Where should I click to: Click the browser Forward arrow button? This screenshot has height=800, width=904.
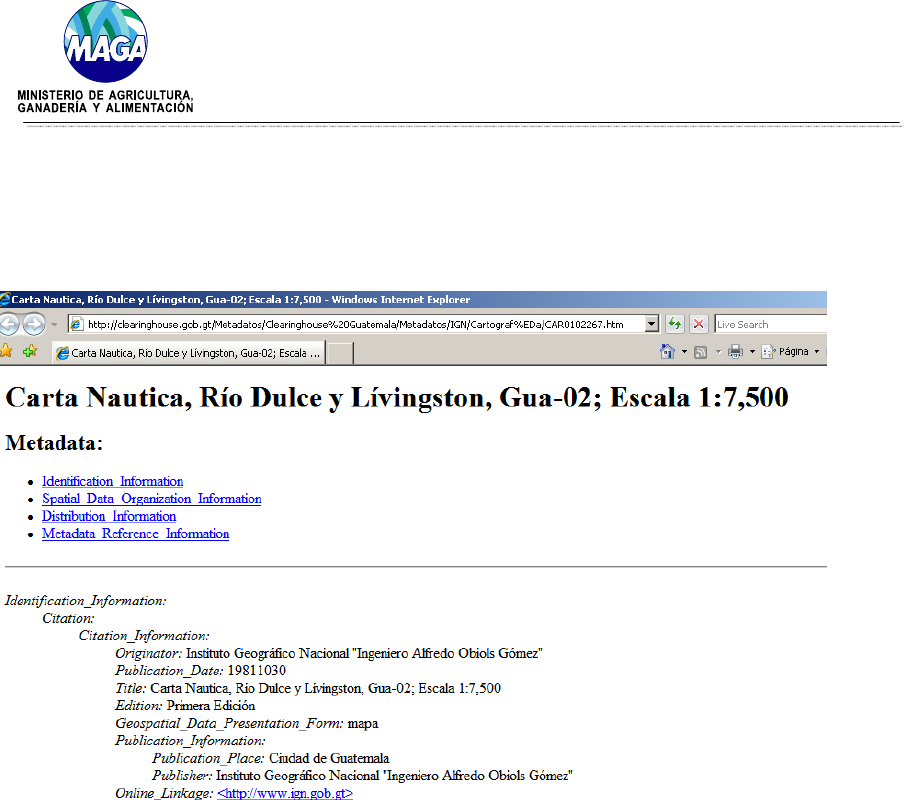(x=34, y=324)
